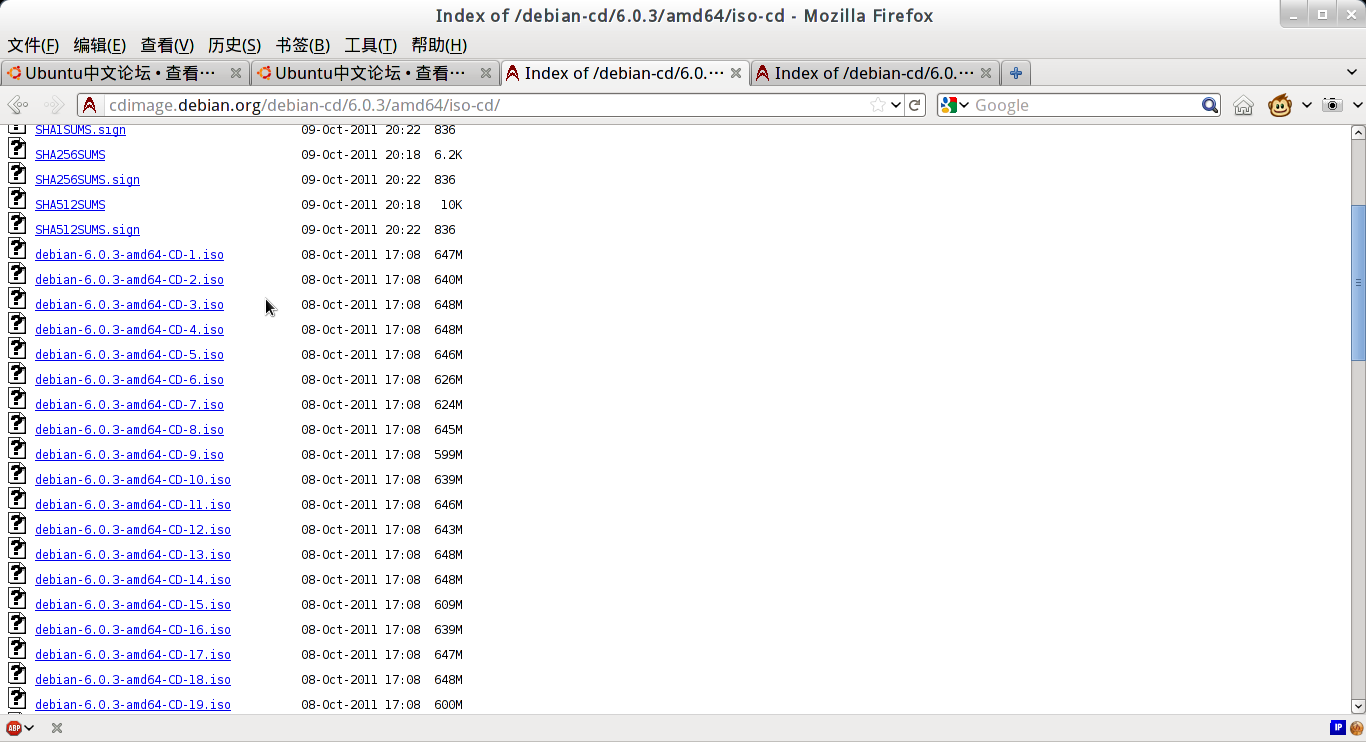Click file icon beside debian-6.0.3-amd64-CD-1.iso
1366x742 pixels.
coord(17,249)
